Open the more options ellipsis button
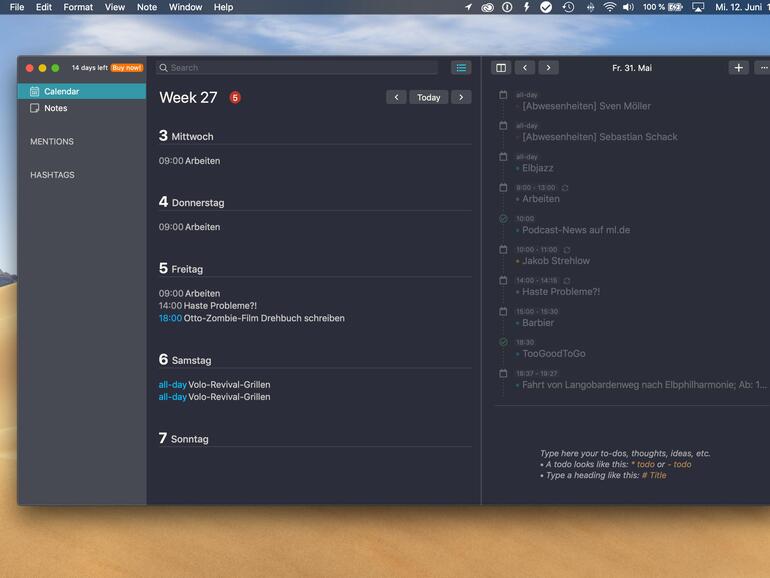 763,68
